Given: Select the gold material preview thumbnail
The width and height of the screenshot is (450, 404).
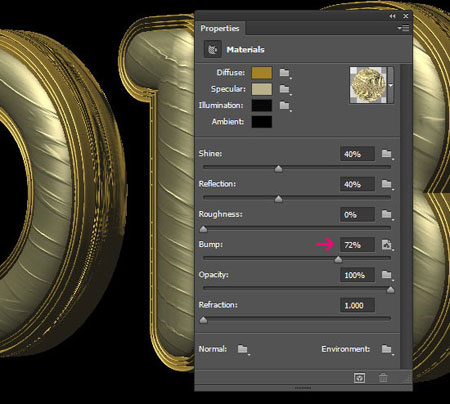Looking at the screenshot, I should pyautogui.click(x=368, y=85).
